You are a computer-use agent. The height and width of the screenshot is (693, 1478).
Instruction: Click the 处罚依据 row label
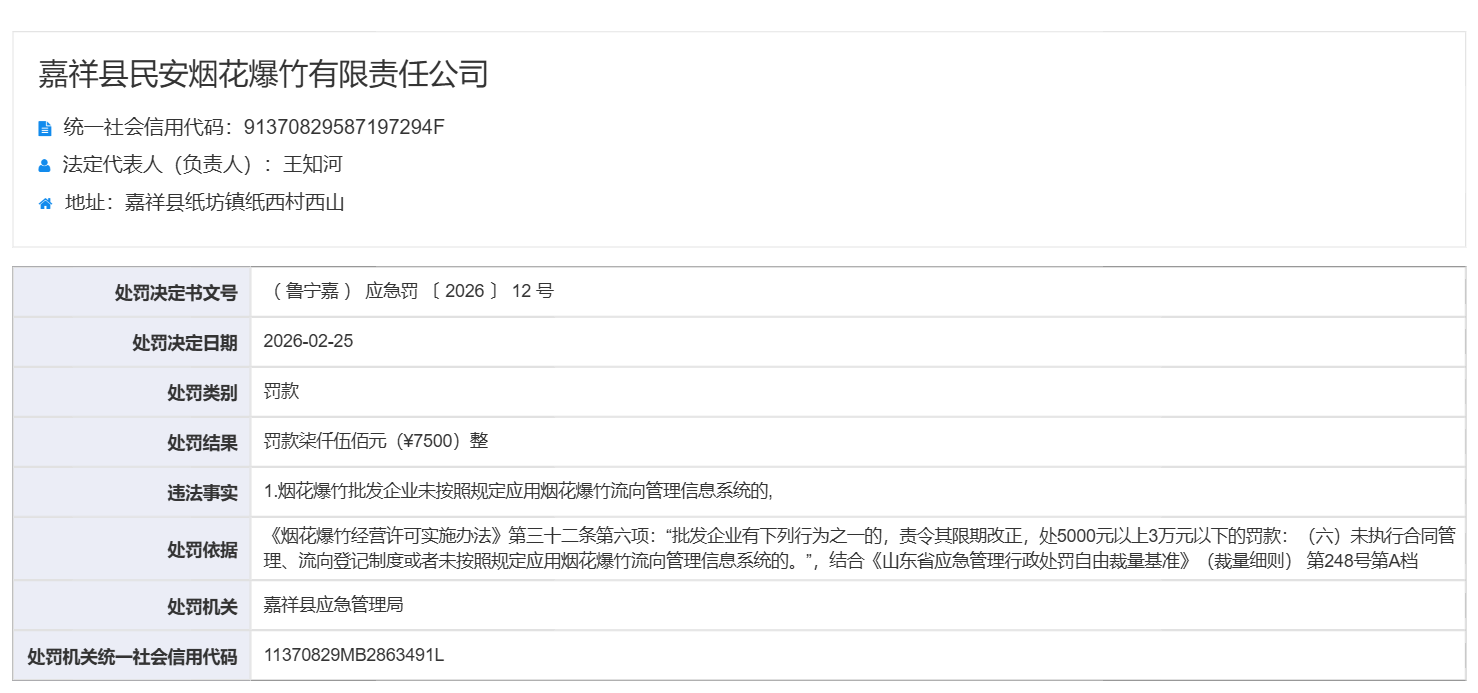coord(202,549)
